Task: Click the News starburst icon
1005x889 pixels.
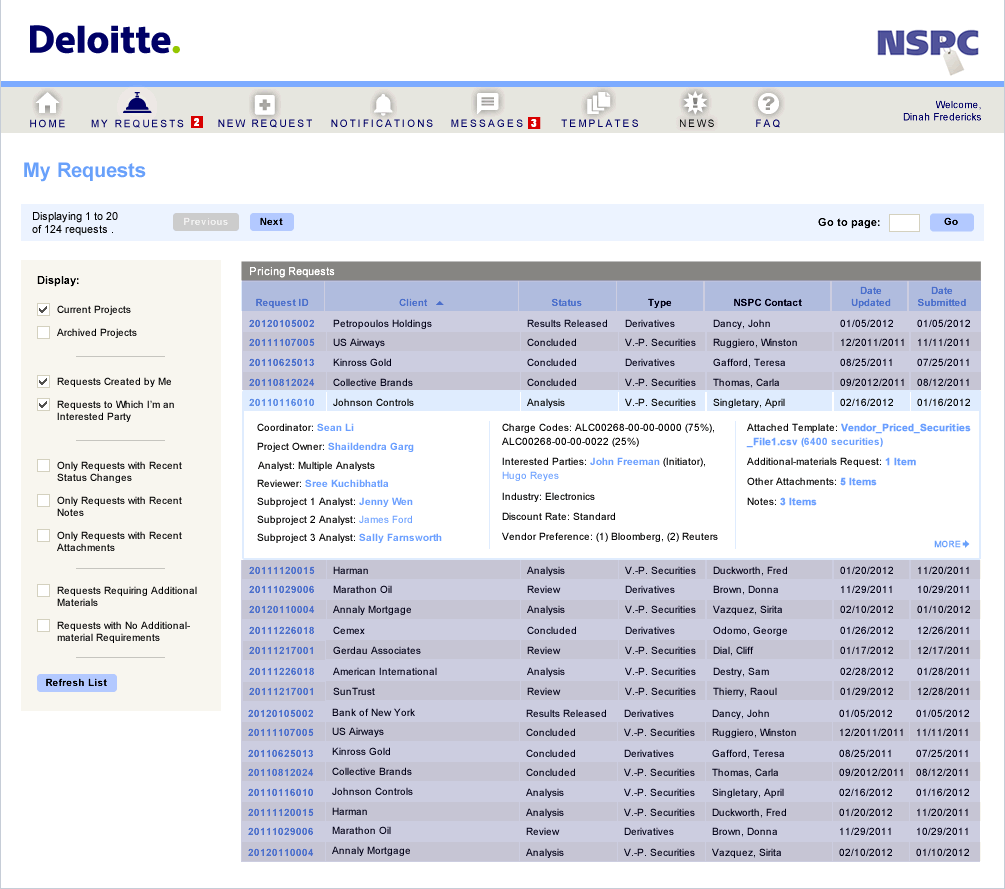Action: coord(695,103)
